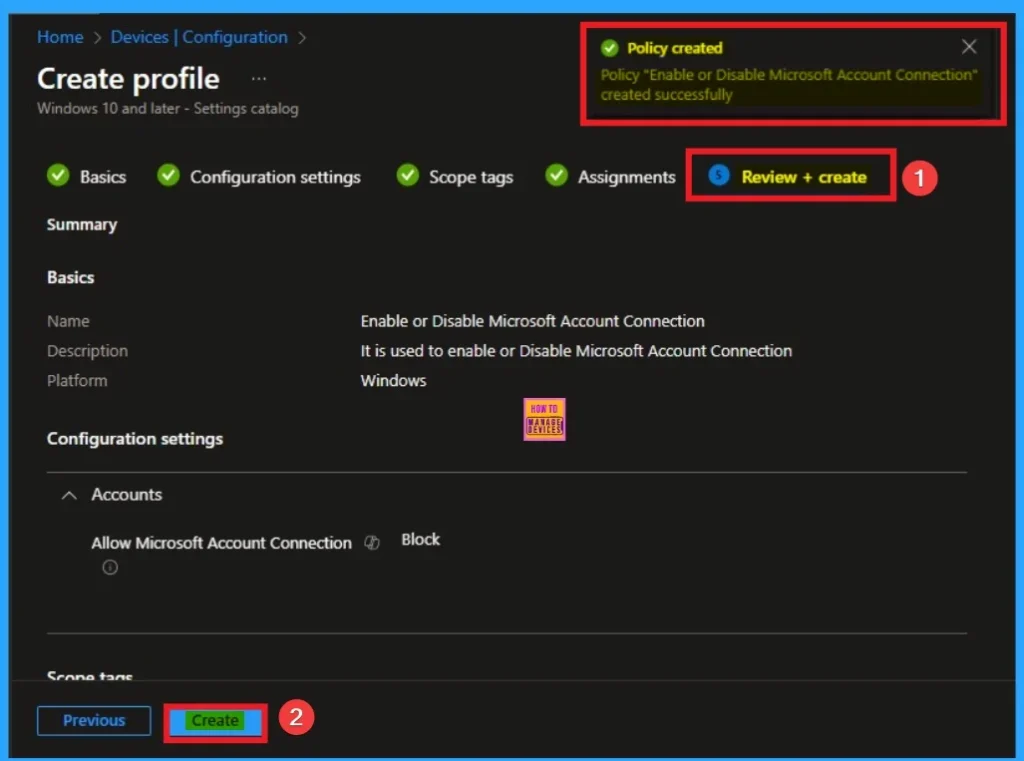Open the info icon under Allow Microsoft Account Connection
The image size is (1024, 761).
[x=110, y=567]
